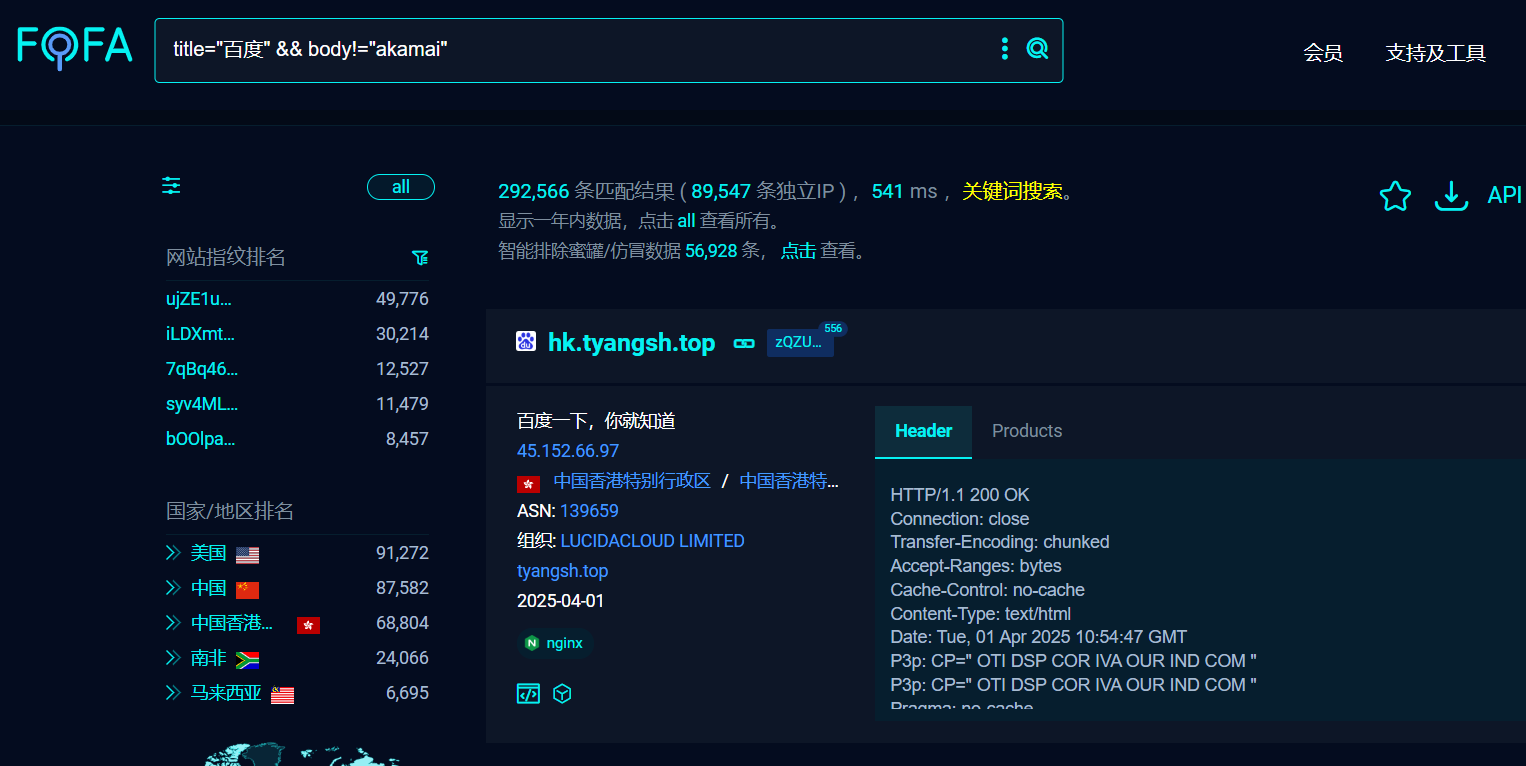Screen dimensions: 1526x766
Task: Click the Malaysia flag icon
Action: click(x=283, y=695)
